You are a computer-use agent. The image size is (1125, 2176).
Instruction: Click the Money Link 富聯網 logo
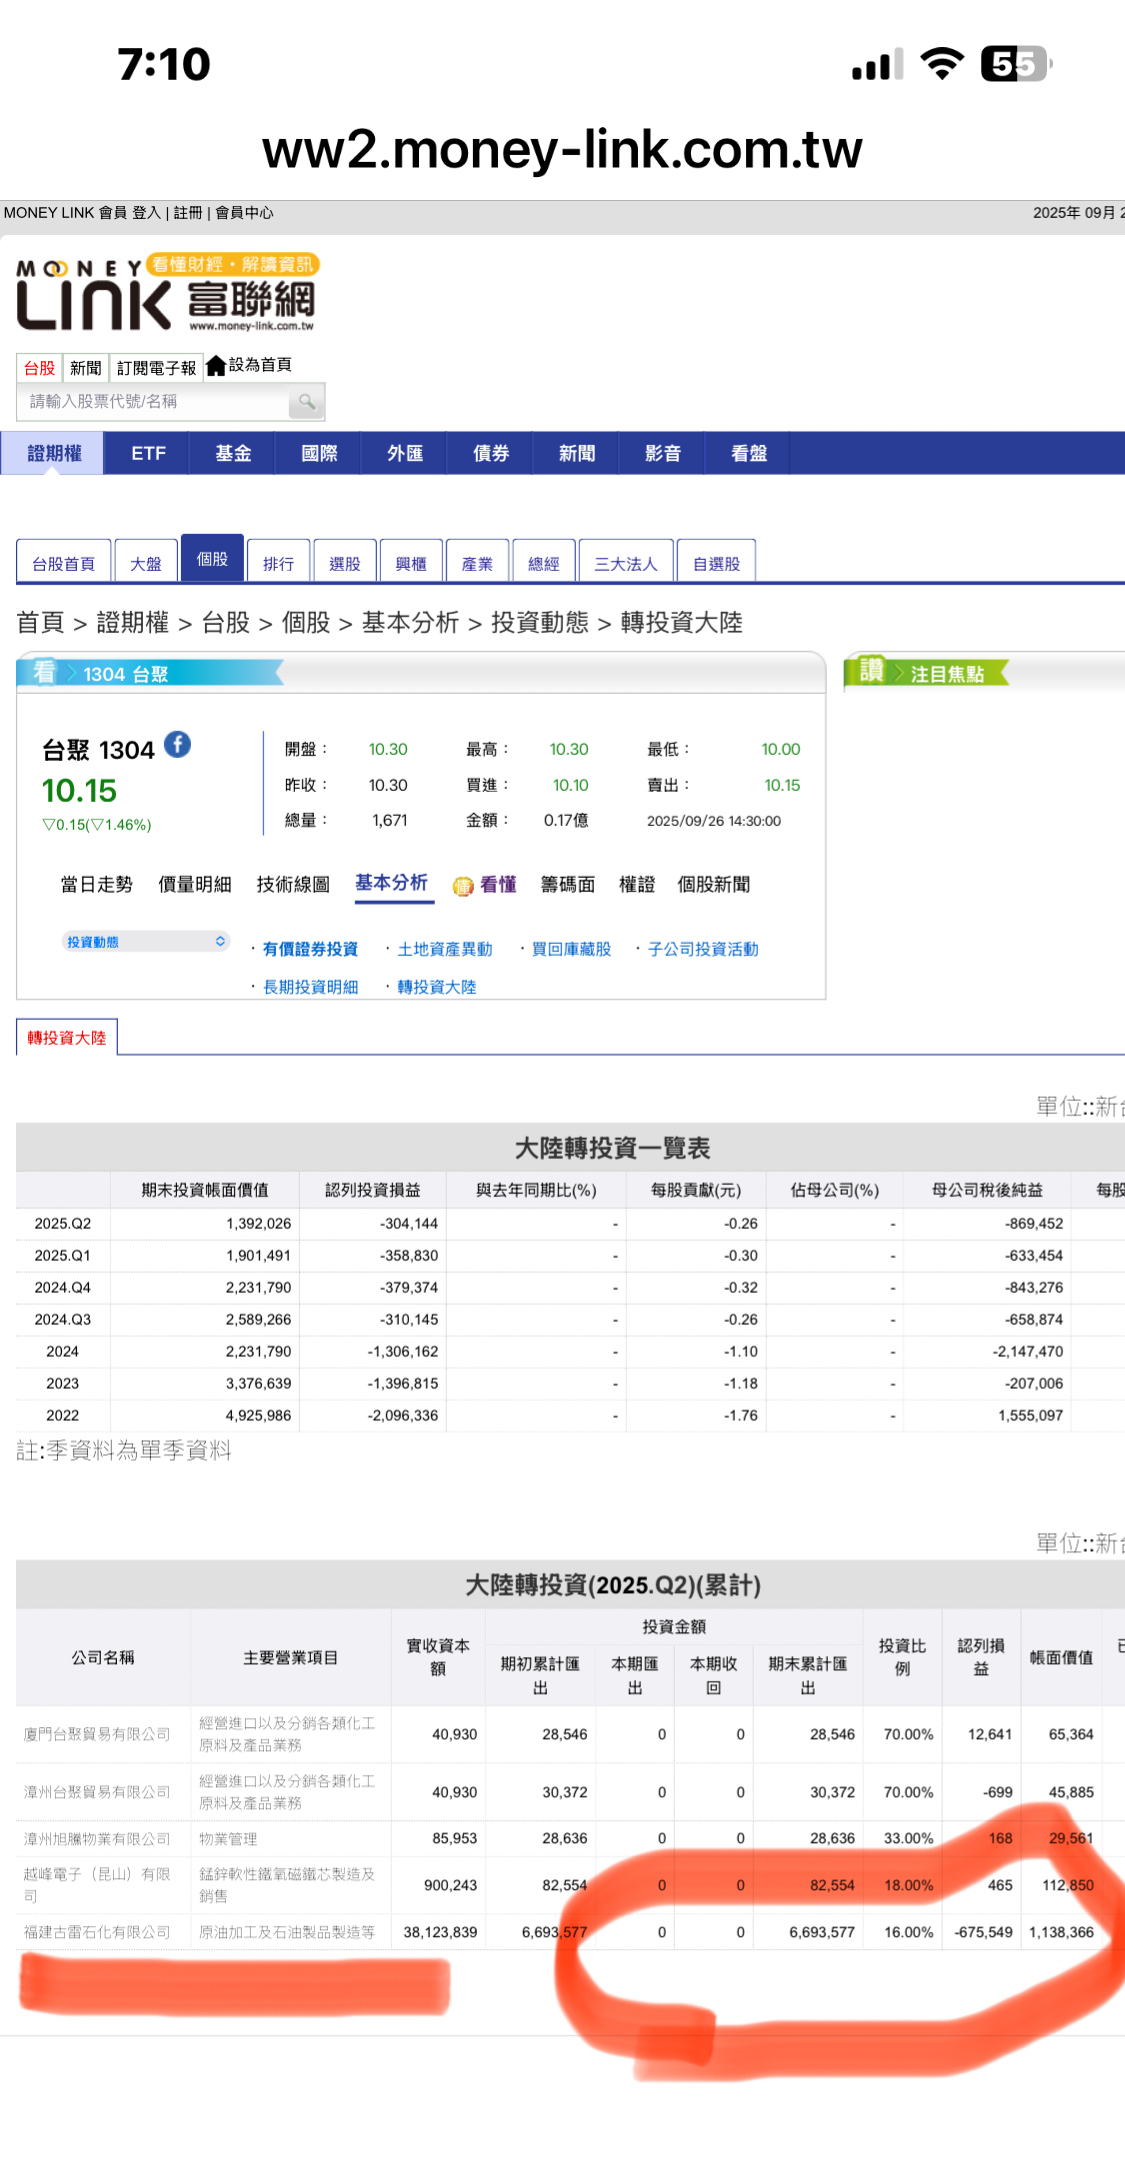167,294
